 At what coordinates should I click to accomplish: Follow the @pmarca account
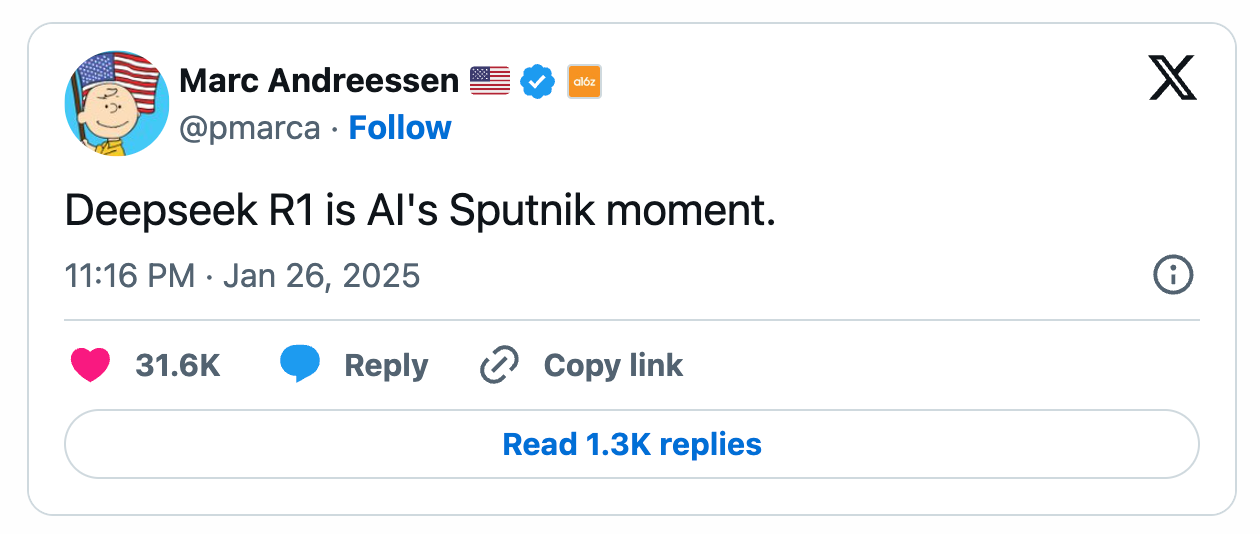tap(400, 128)
